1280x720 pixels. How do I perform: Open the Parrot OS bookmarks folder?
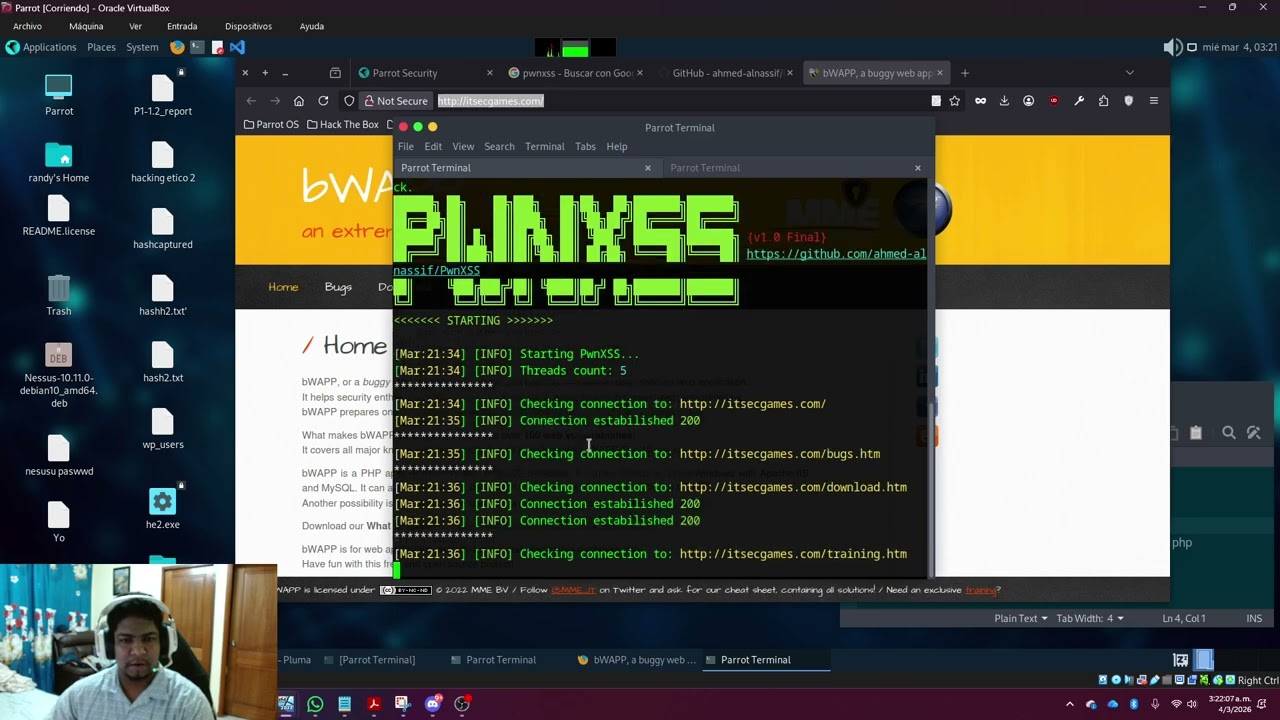pyautogui.click(x=271, y=125)
